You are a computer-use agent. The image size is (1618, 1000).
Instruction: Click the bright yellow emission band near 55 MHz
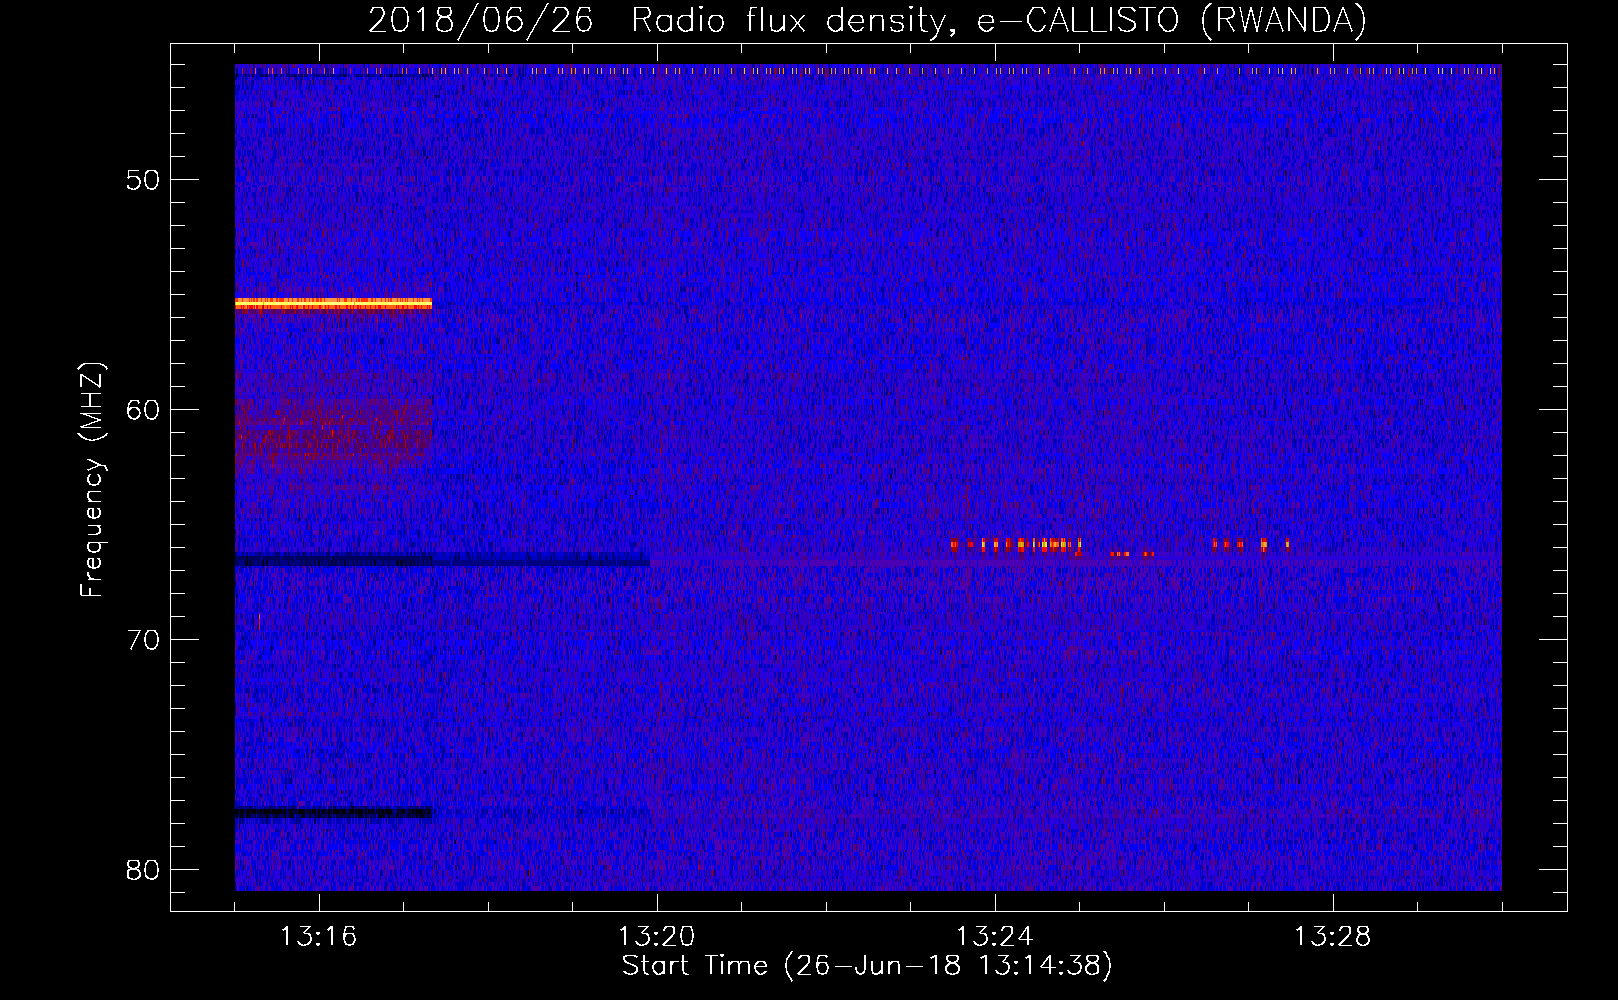tap(333, 303)
